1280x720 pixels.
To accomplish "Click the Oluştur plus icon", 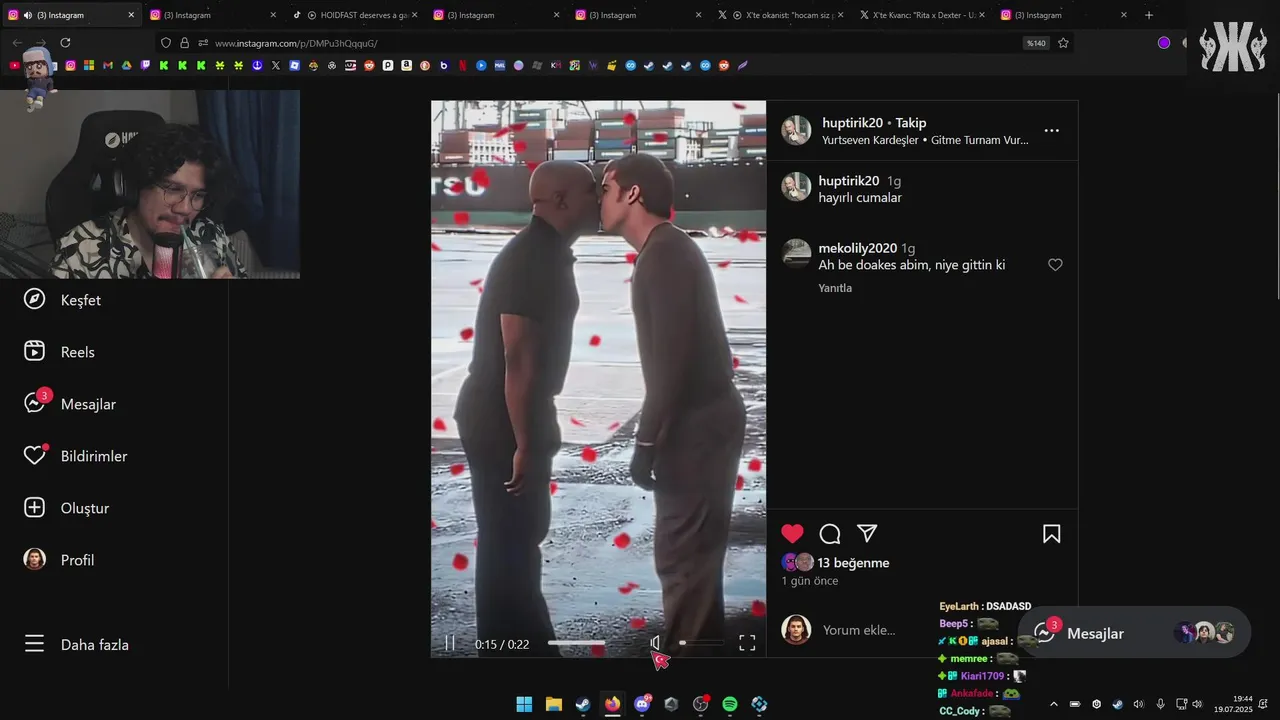I will click(35, 507).
